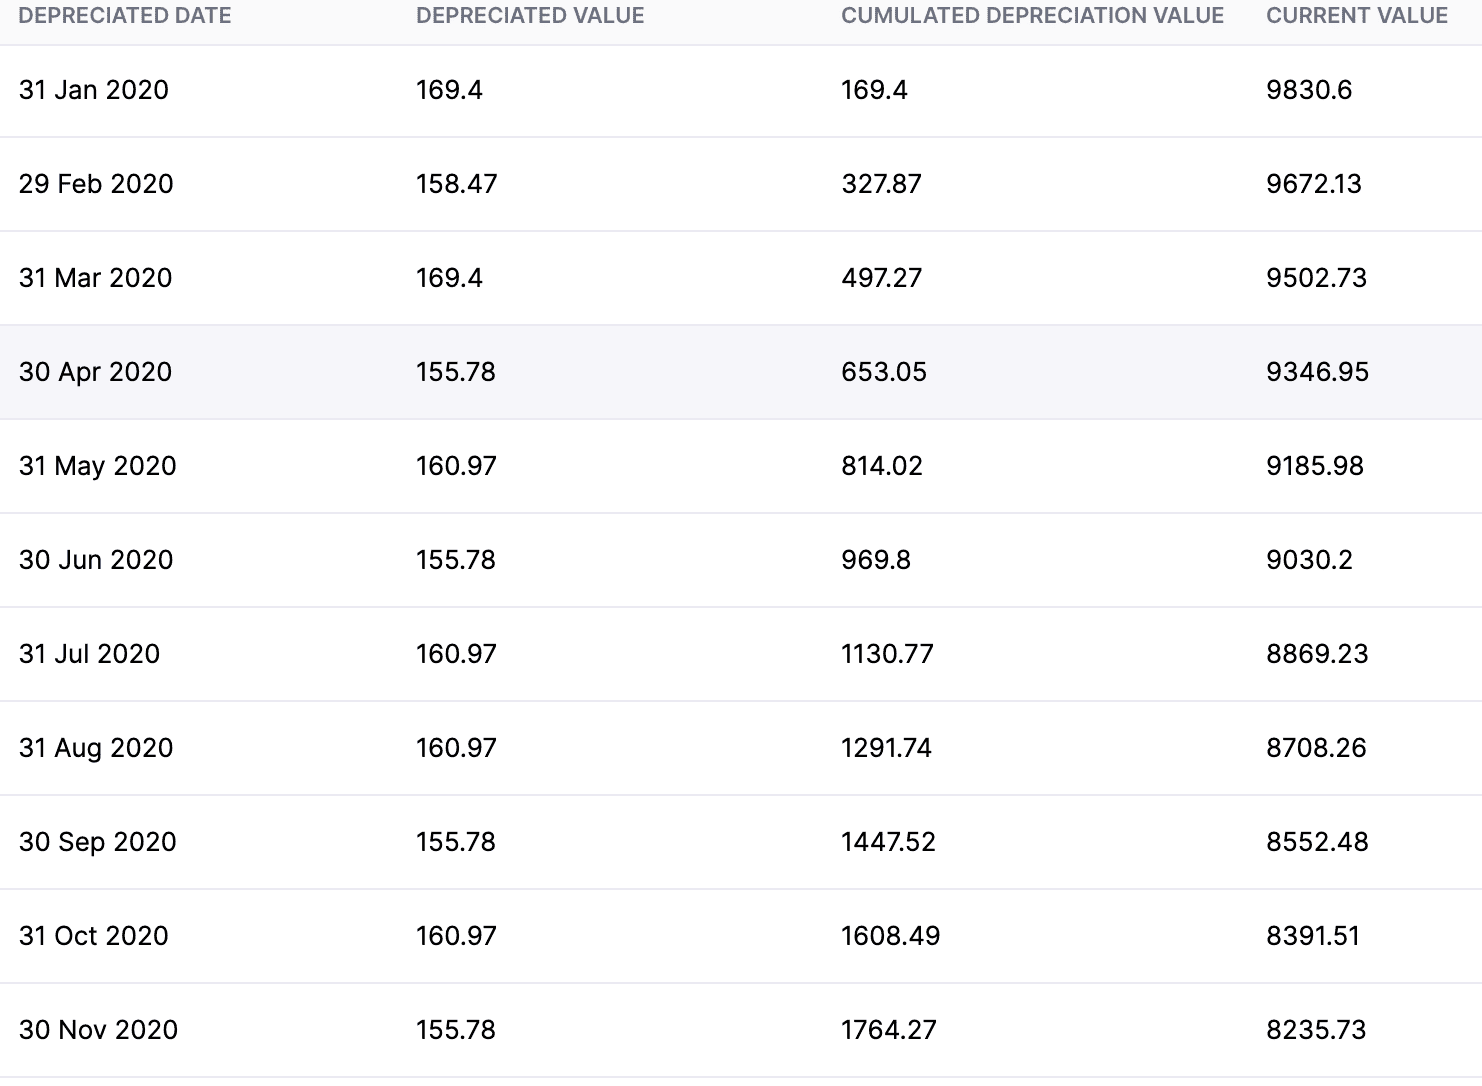Viewport: 1482px width, 1086px height.
Task: Click cumulated value 814.02
Action: [882, 466]
